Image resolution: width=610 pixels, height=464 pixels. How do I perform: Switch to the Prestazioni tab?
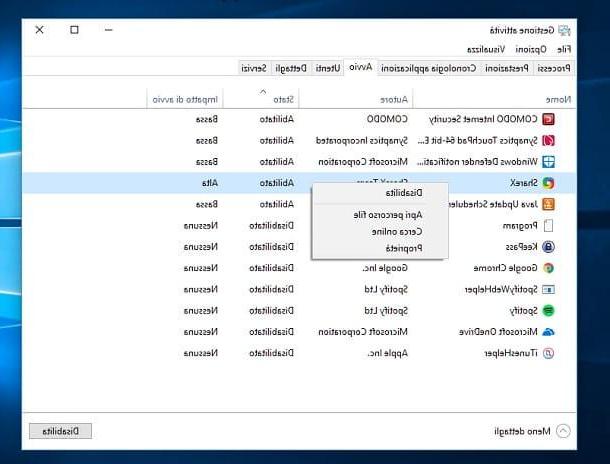point(507,68)
